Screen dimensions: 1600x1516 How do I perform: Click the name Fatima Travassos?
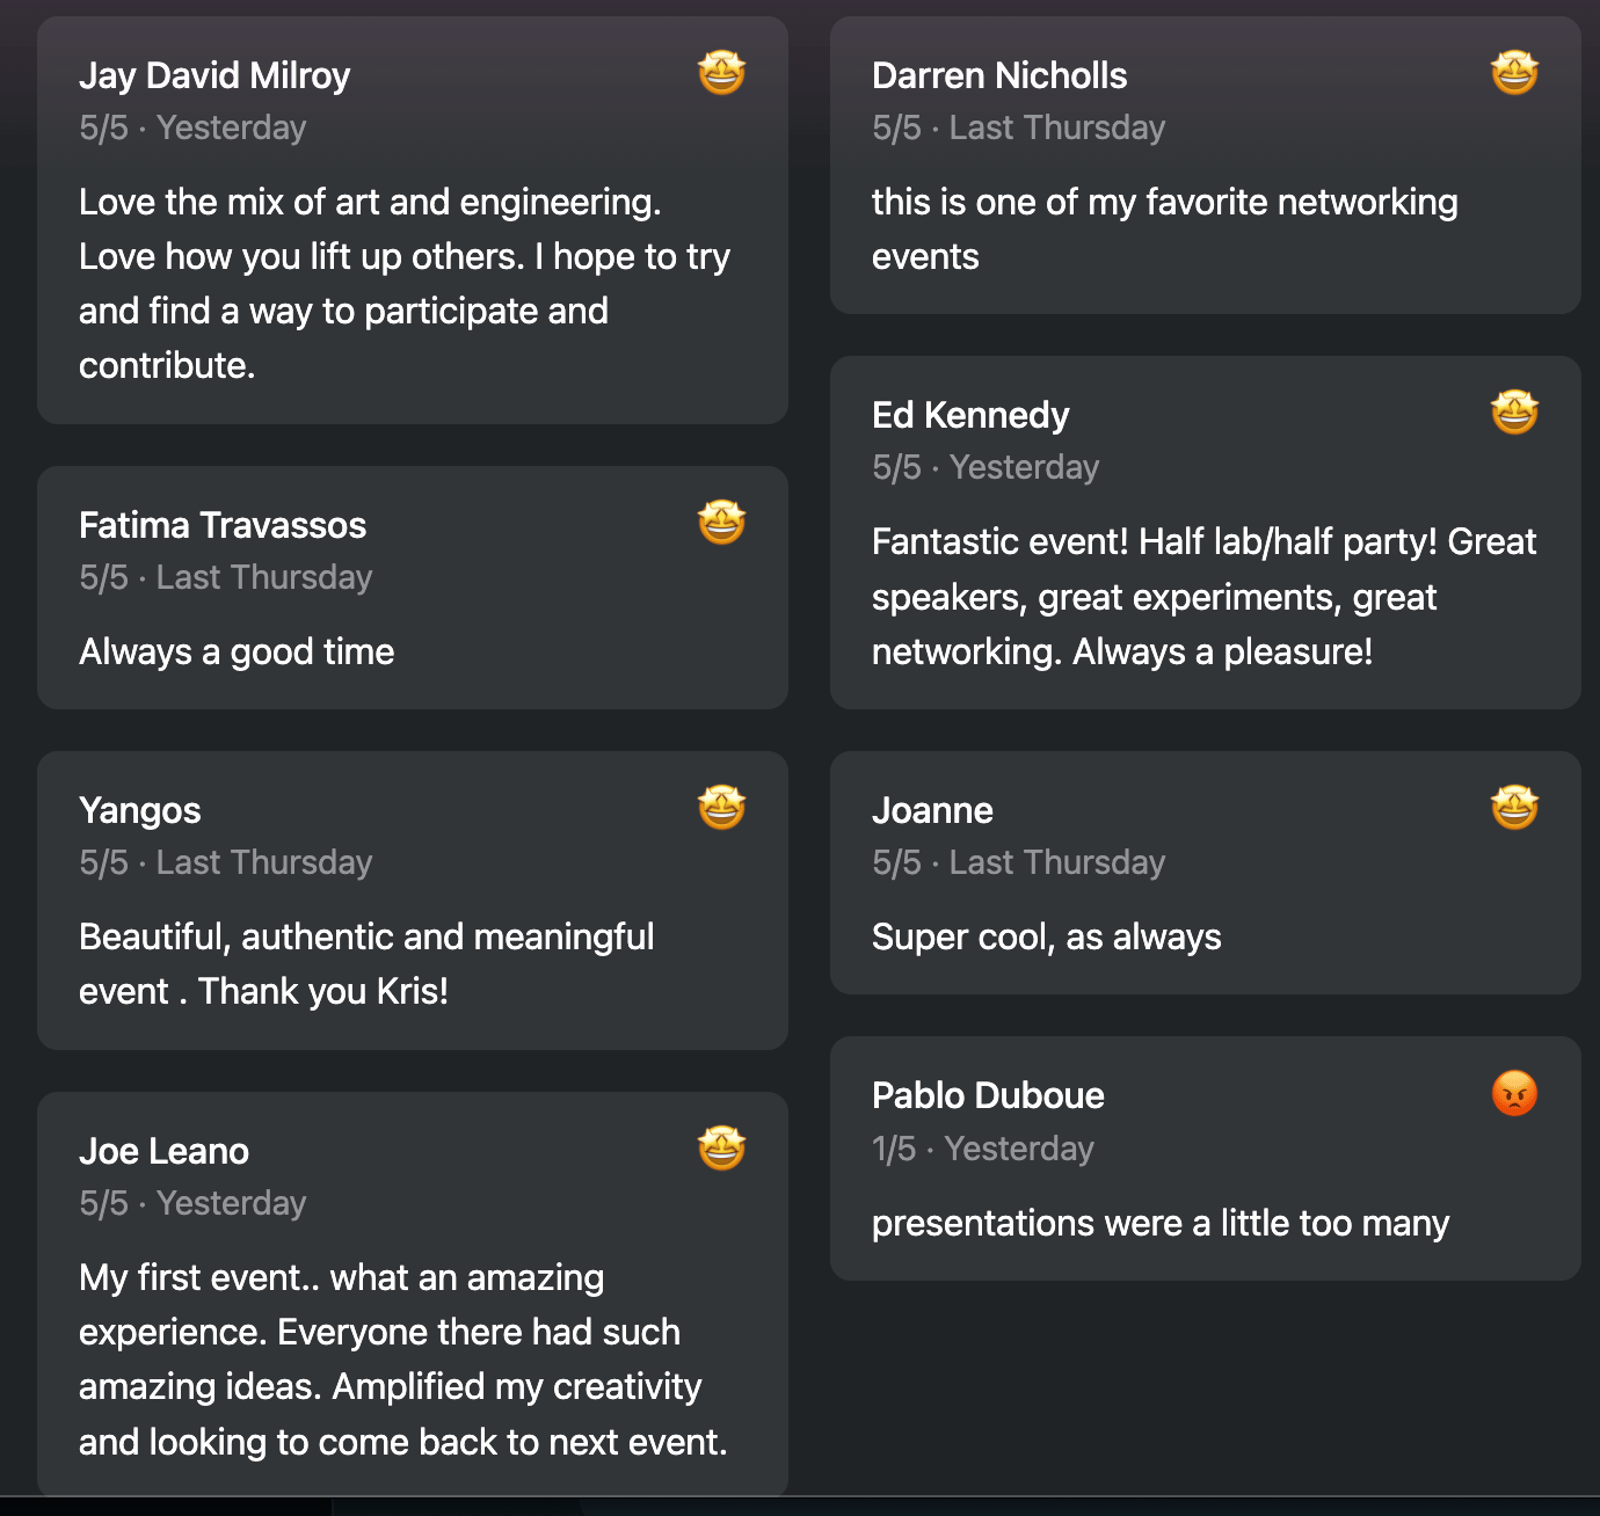[222, 526]
